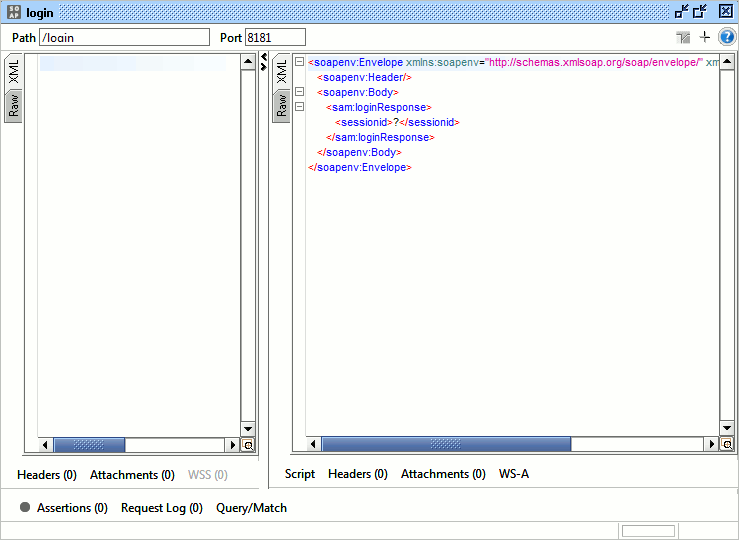Click the SOAP icon in title bar
Viewport: 739px width, 540px height.
click(x=14, y=12)
